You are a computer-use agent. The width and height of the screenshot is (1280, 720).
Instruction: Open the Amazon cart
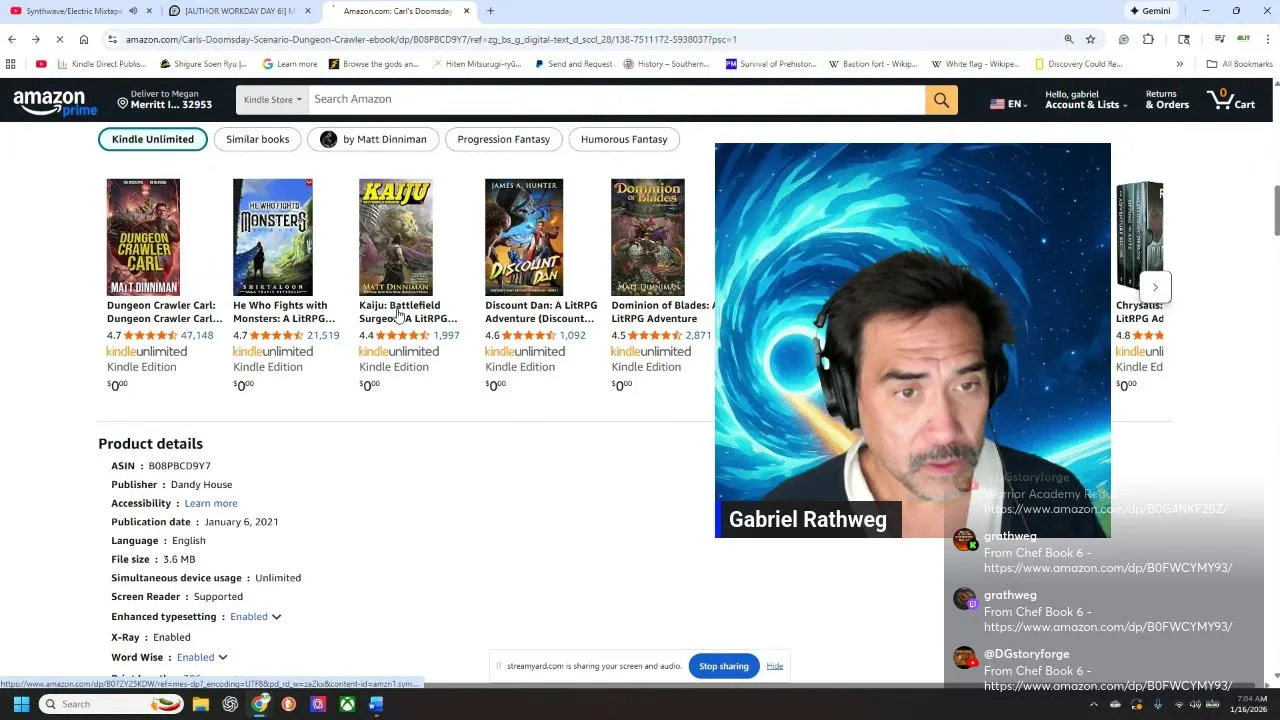tap(1231, 99)
